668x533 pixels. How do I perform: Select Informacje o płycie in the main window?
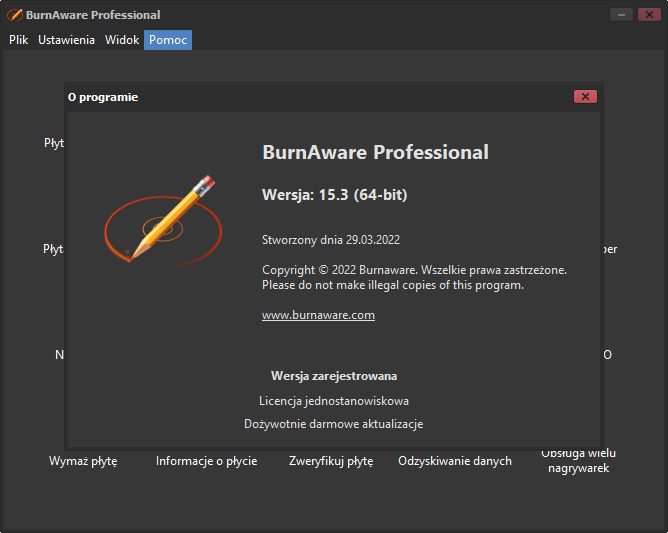click(207, 461)
